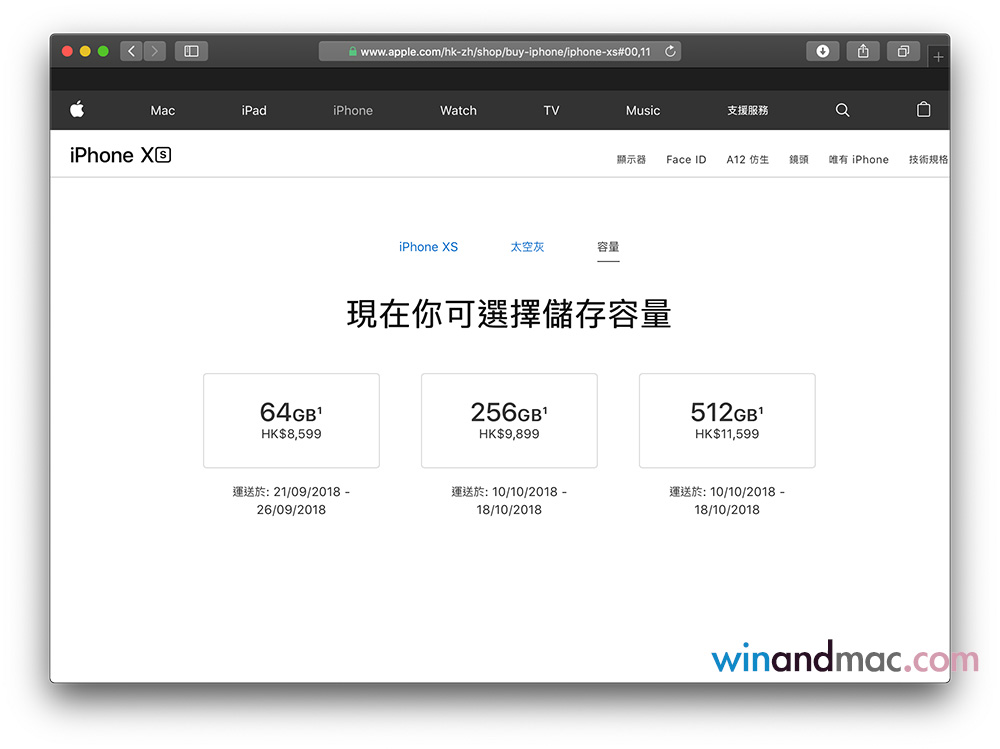Reload page using address bar icon
Viewport: 1000px width, 749px height.
pyautogui.click(x=669, y=51)
